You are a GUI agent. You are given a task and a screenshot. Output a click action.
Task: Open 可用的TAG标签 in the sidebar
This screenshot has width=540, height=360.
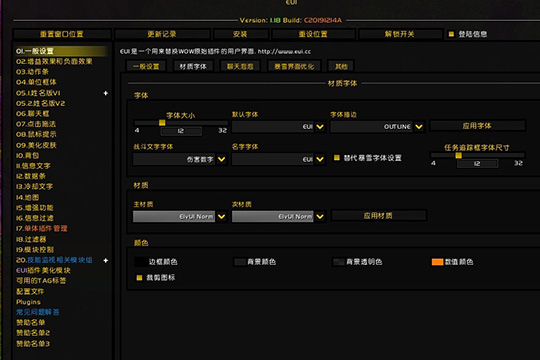[41, 281]
